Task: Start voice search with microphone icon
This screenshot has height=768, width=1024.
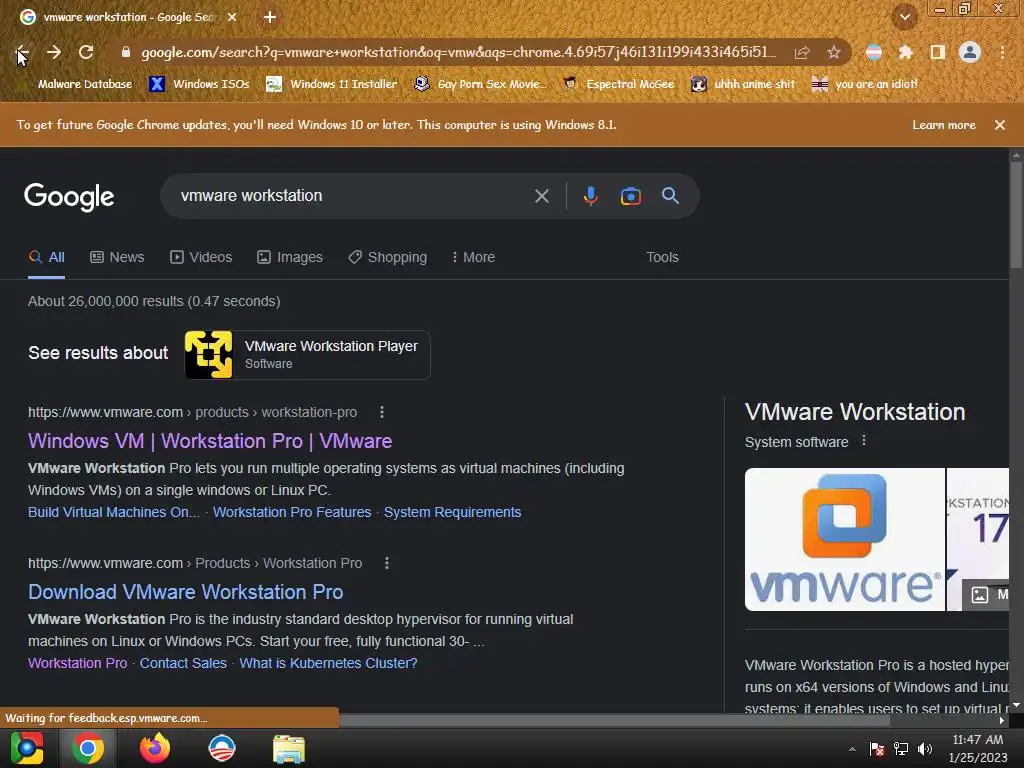Action: [590, 196]
